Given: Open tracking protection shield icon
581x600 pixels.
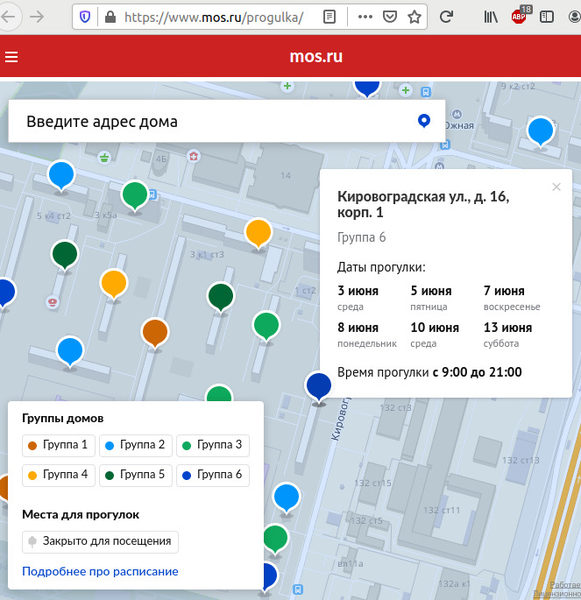Looking at the screenshot, I should (x=85, y=17).
